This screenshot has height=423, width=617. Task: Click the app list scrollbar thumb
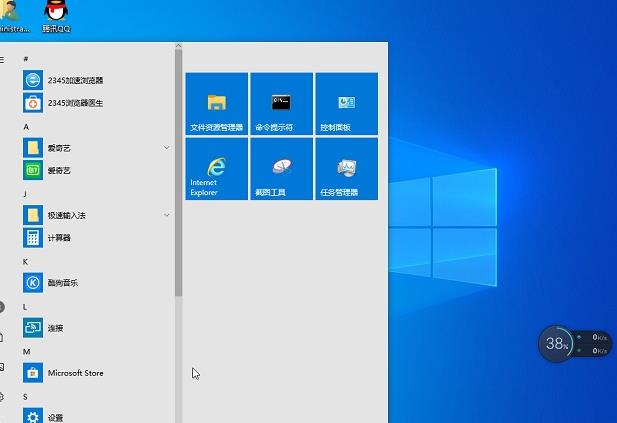click(x=178, y=173)
